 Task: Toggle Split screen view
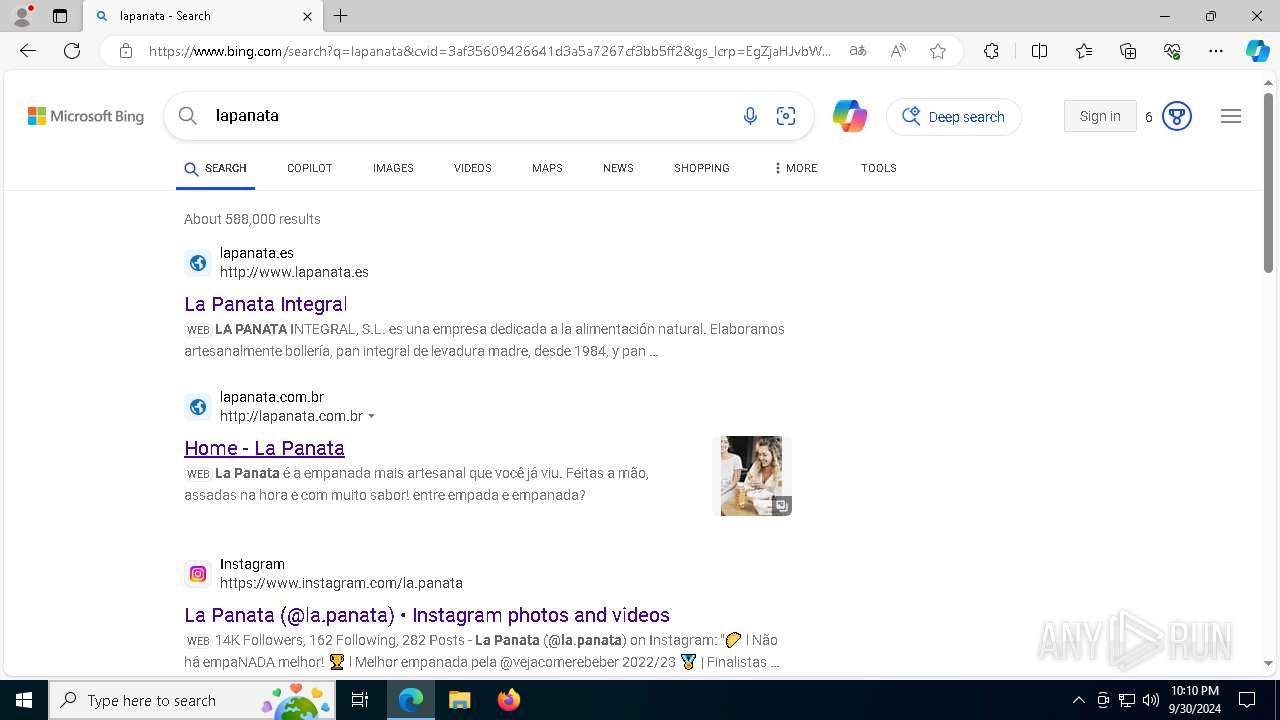click(x=1039, y=51)
